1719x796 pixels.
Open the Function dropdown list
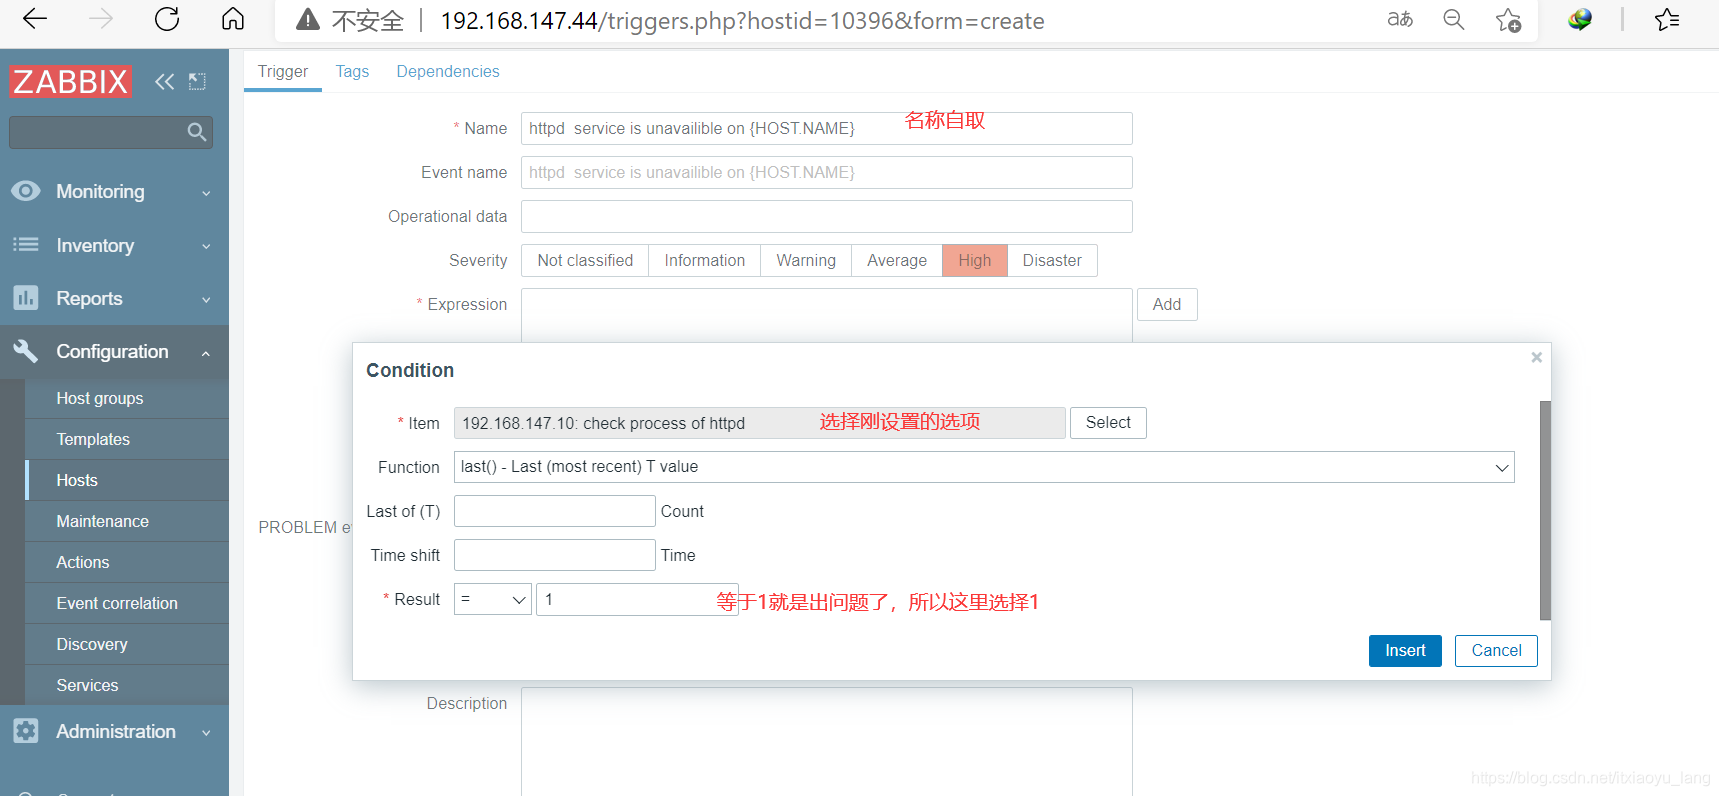tap(984, 467)
